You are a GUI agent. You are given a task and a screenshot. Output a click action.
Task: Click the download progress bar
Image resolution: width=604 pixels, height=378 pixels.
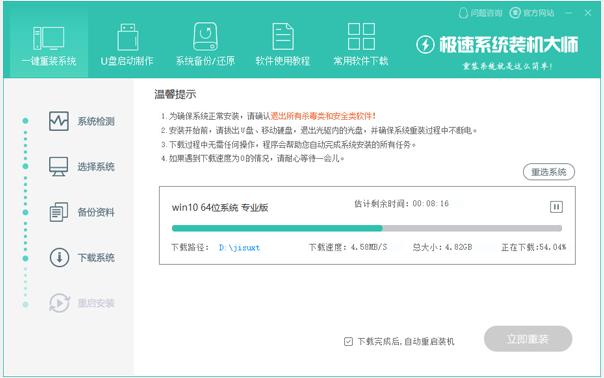pyautogui.click(x=367, y=228)
